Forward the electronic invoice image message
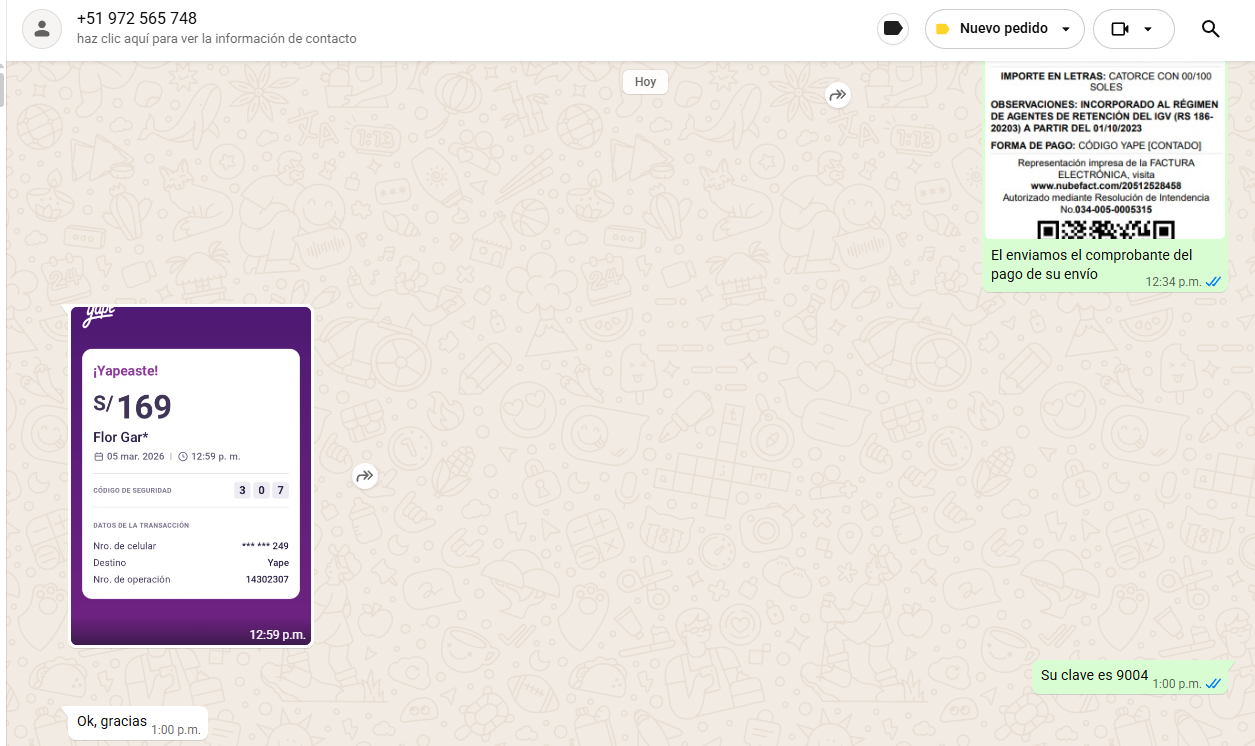The width and height of the screenshot is (1255, 746). [x=837, y=95]
